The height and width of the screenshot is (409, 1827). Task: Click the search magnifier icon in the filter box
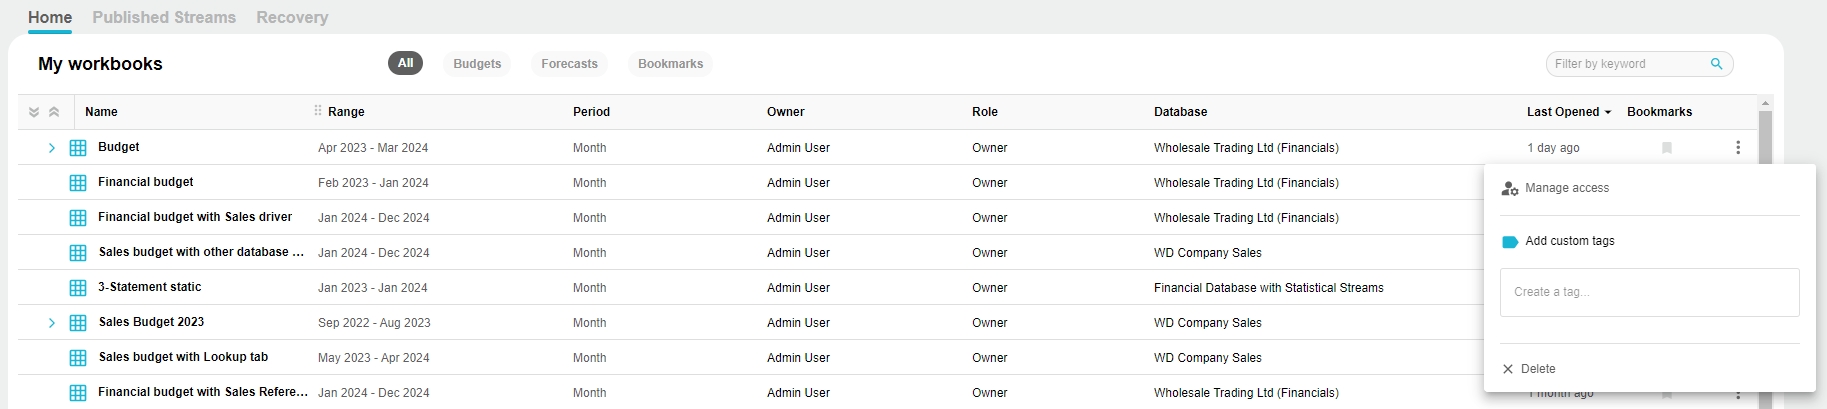(1716, 64)
